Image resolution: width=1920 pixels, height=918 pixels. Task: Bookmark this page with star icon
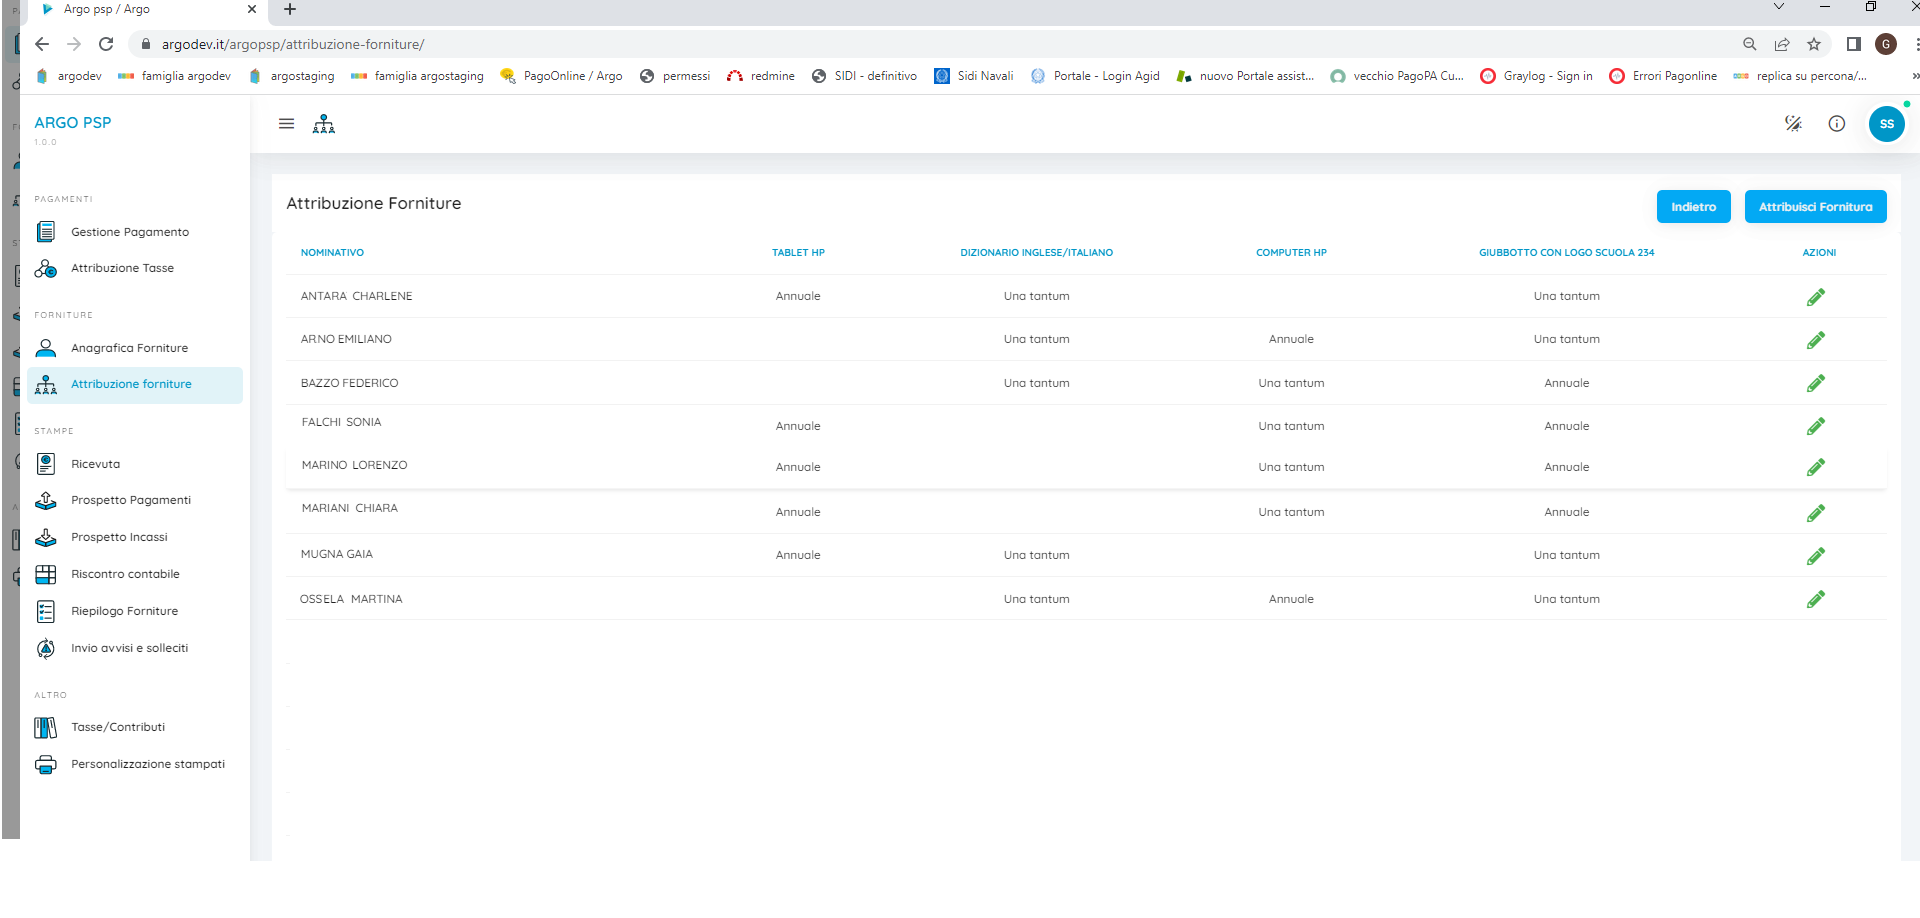1814,44
